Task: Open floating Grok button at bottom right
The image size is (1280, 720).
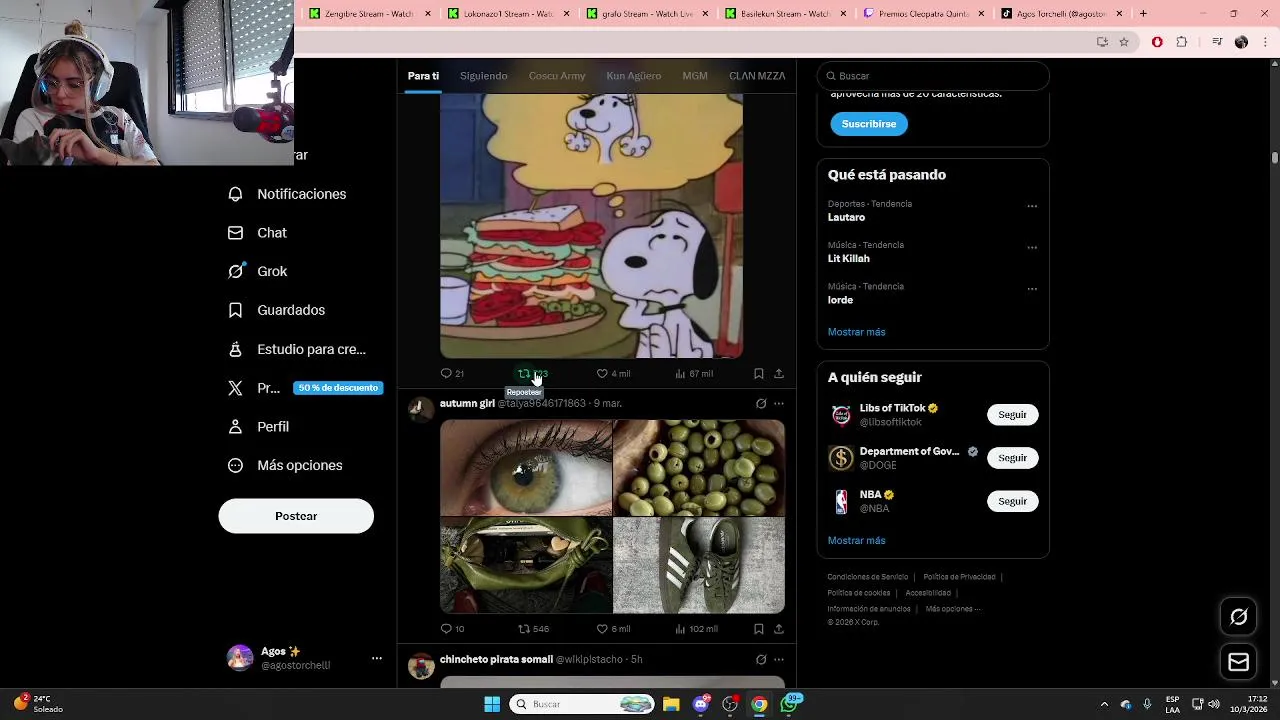Action: (1238, 617)
